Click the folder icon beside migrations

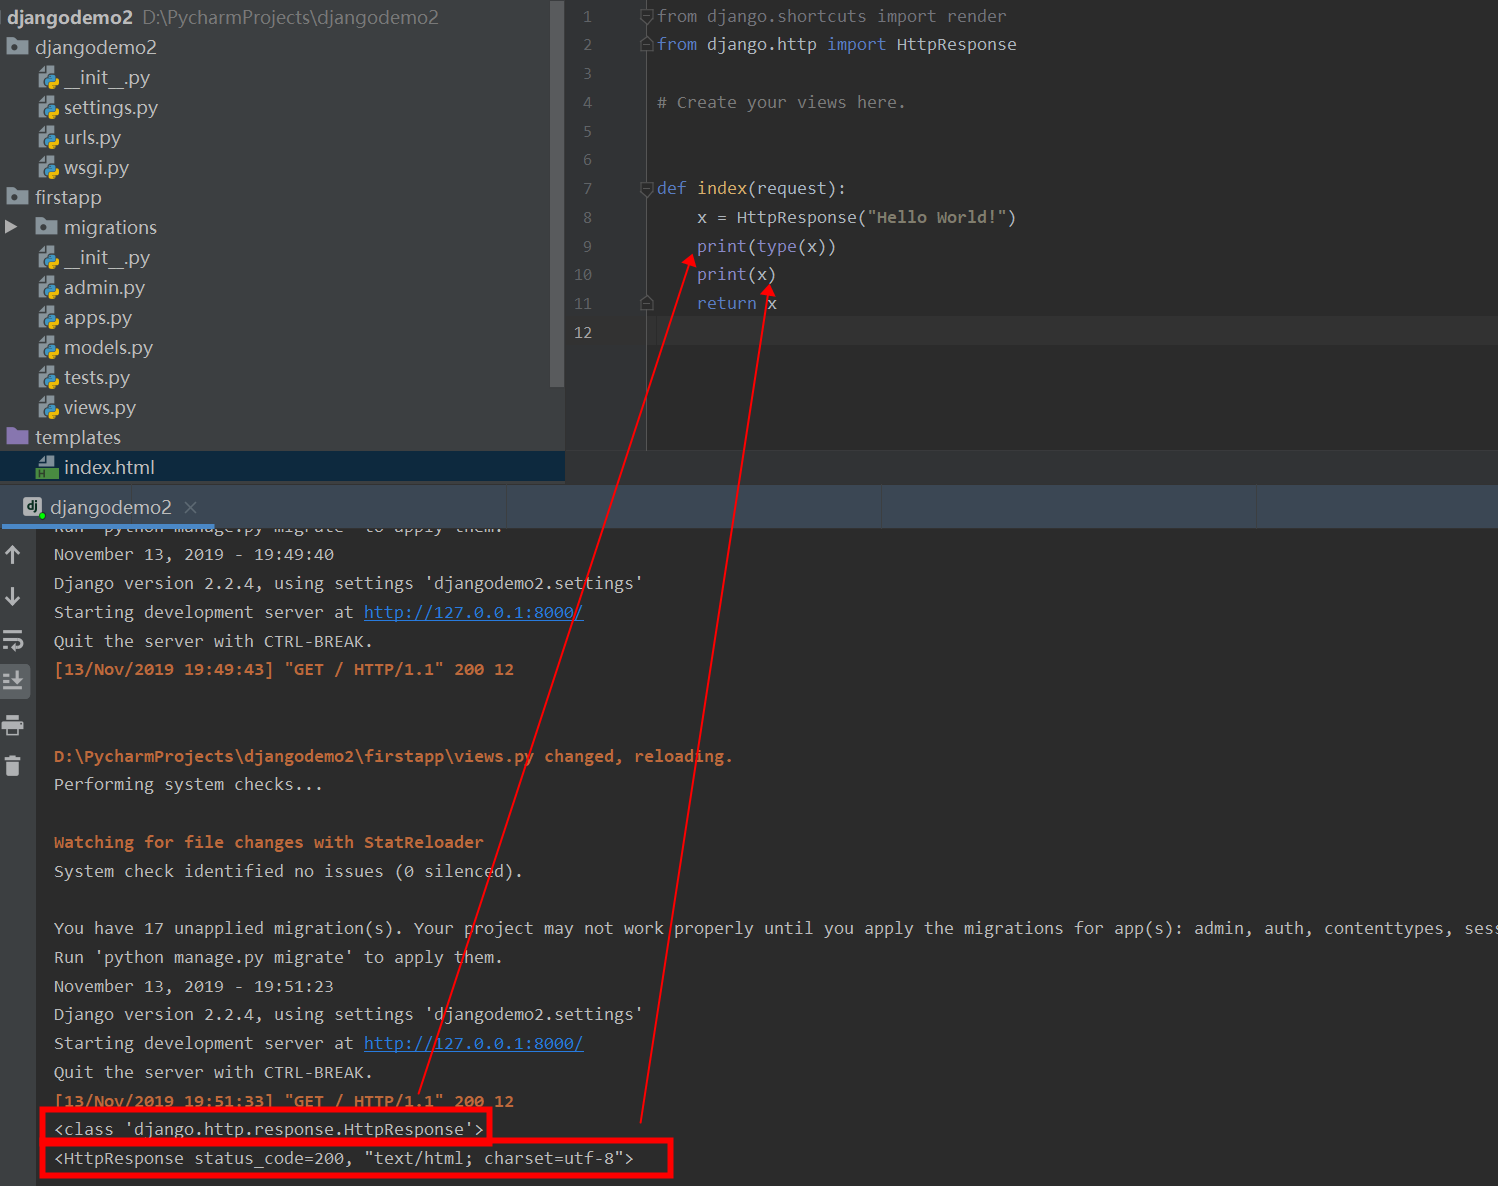tap(46, 226)
